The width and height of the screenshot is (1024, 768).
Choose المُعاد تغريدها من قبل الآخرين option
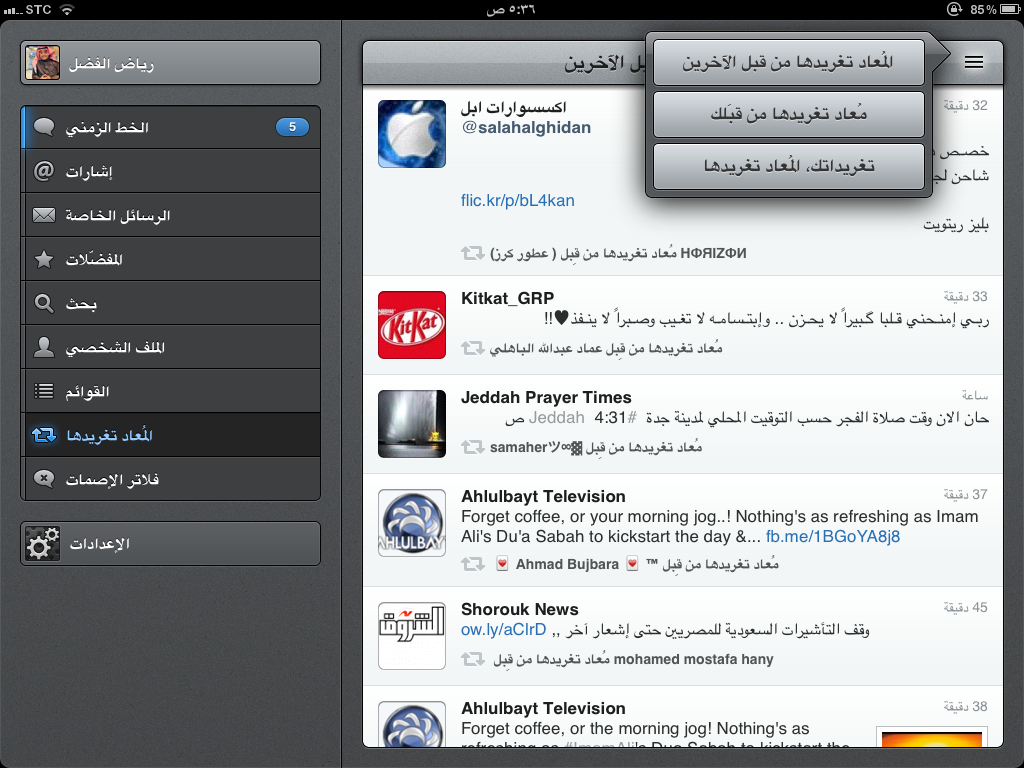click(x=787, y=62)
